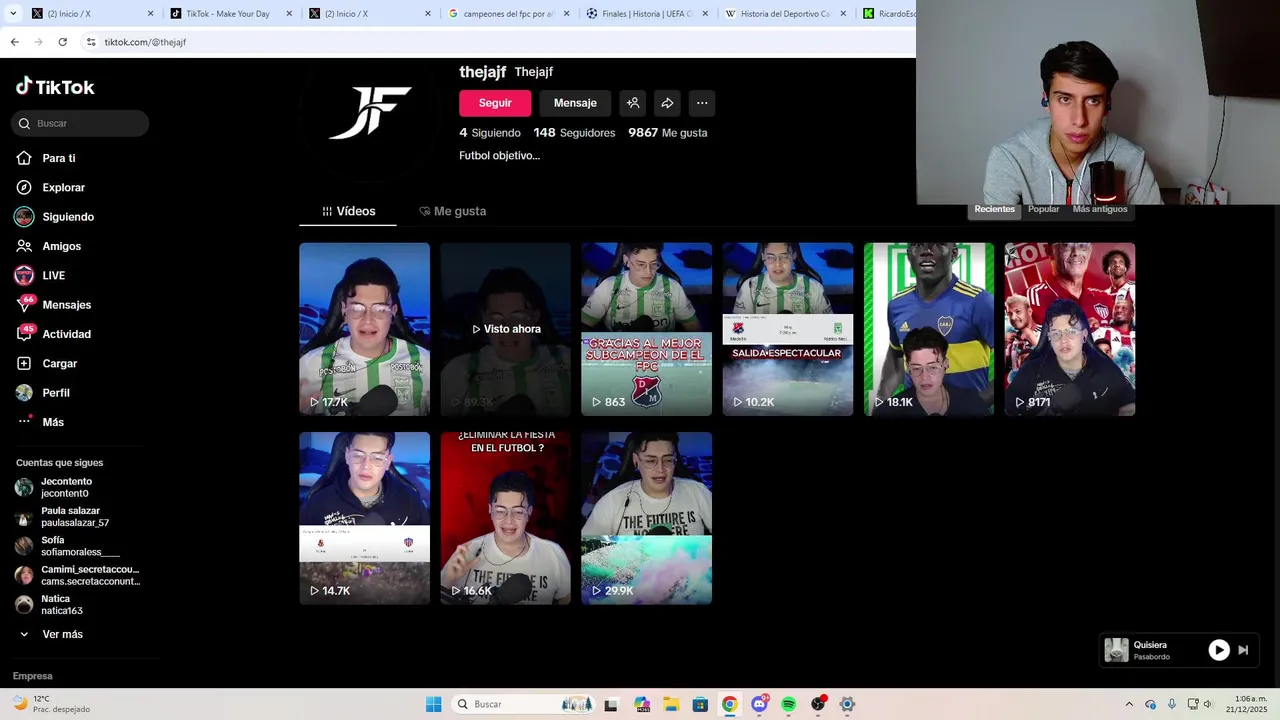The height and width of the screenshot is (720, 1280).
Task: Go to Perfil page
Action: (x=43, y=393)
